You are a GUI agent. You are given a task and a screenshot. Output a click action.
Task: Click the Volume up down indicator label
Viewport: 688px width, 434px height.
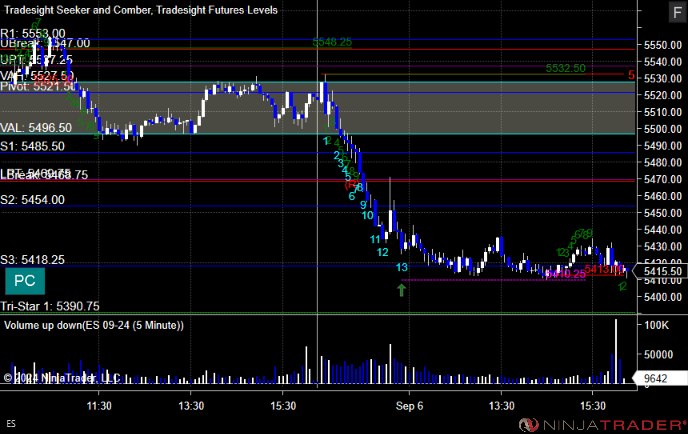tap(94, 325)
